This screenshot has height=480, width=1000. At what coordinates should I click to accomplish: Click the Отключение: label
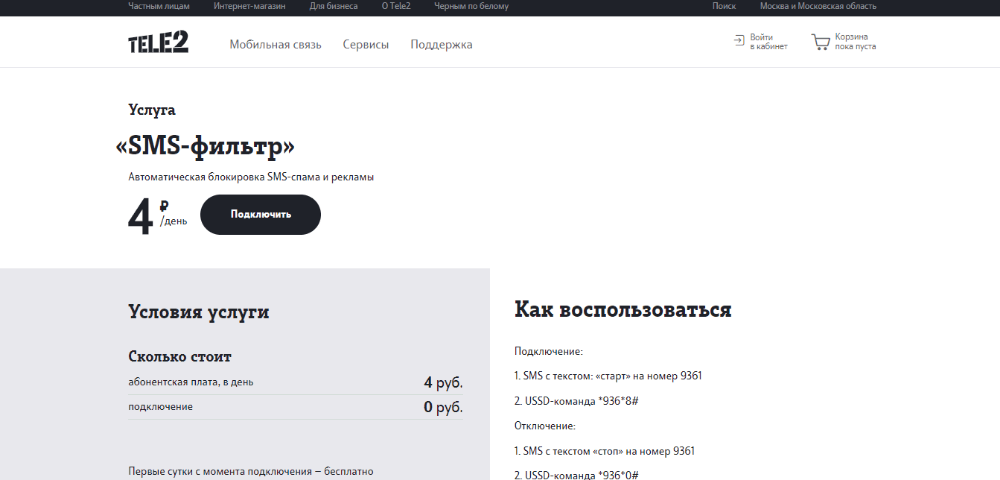pos(545,426)
